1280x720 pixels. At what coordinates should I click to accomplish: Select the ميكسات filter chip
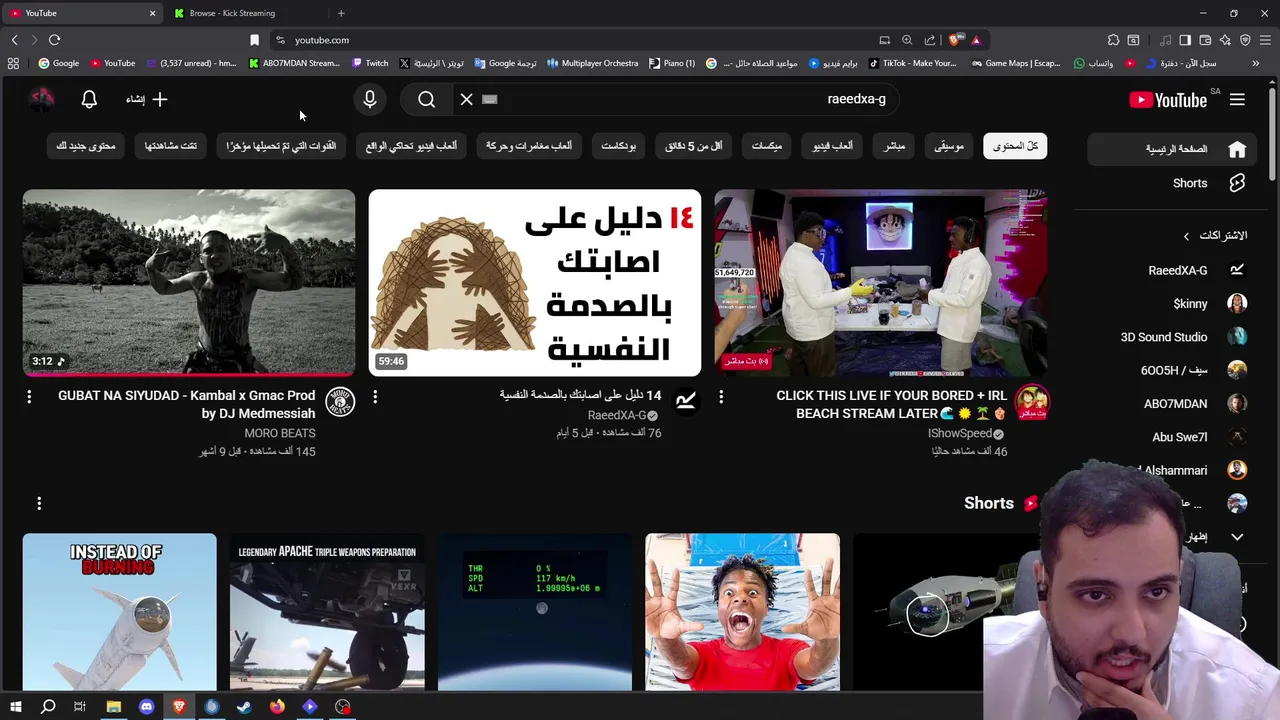(767, 146)
